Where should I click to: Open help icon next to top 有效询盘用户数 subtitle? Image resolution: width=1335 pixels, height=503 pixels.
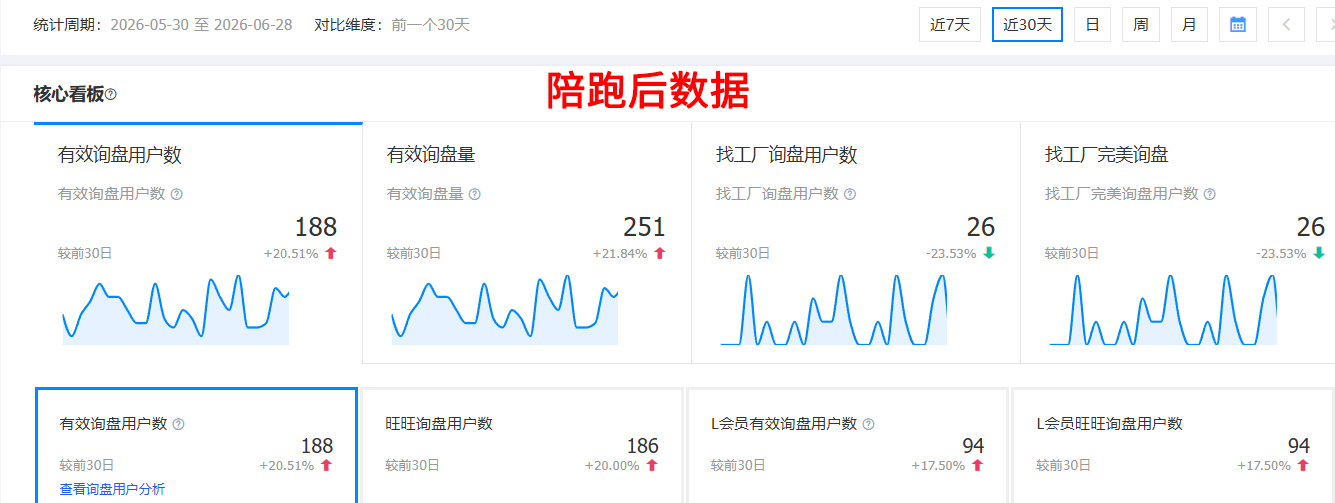click(176, 194)
